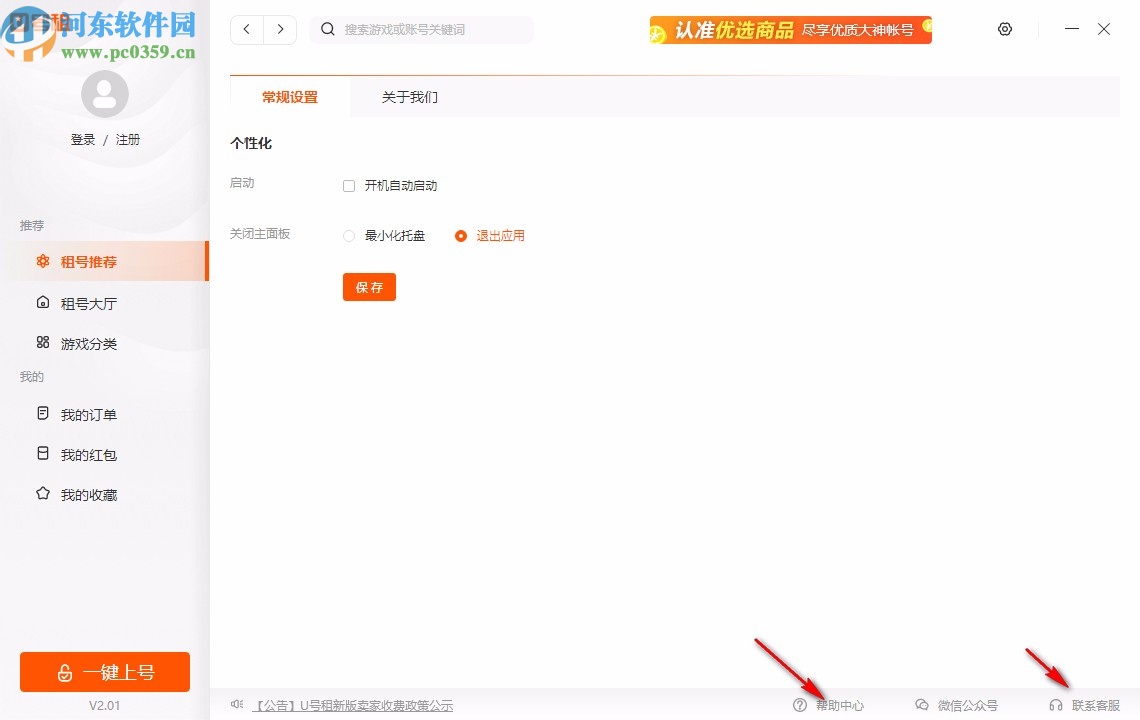This screenshot has height=720, width=1140.
Task: Select 最小化托盘 option
Action: (x=348, y=235)
